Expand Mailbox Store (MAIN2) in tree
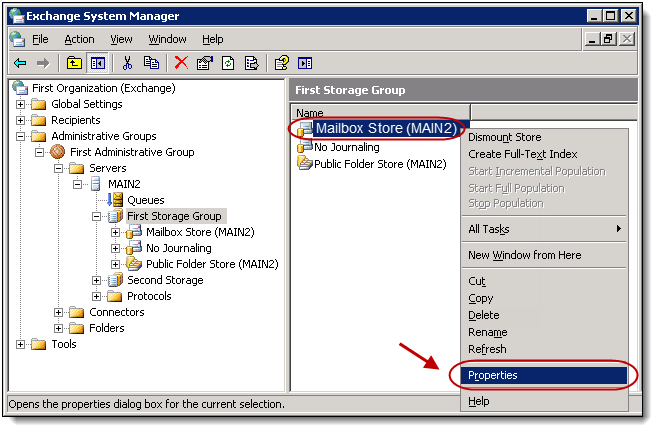Viewport: 660px width, 434px height. [x=115, y=232]
